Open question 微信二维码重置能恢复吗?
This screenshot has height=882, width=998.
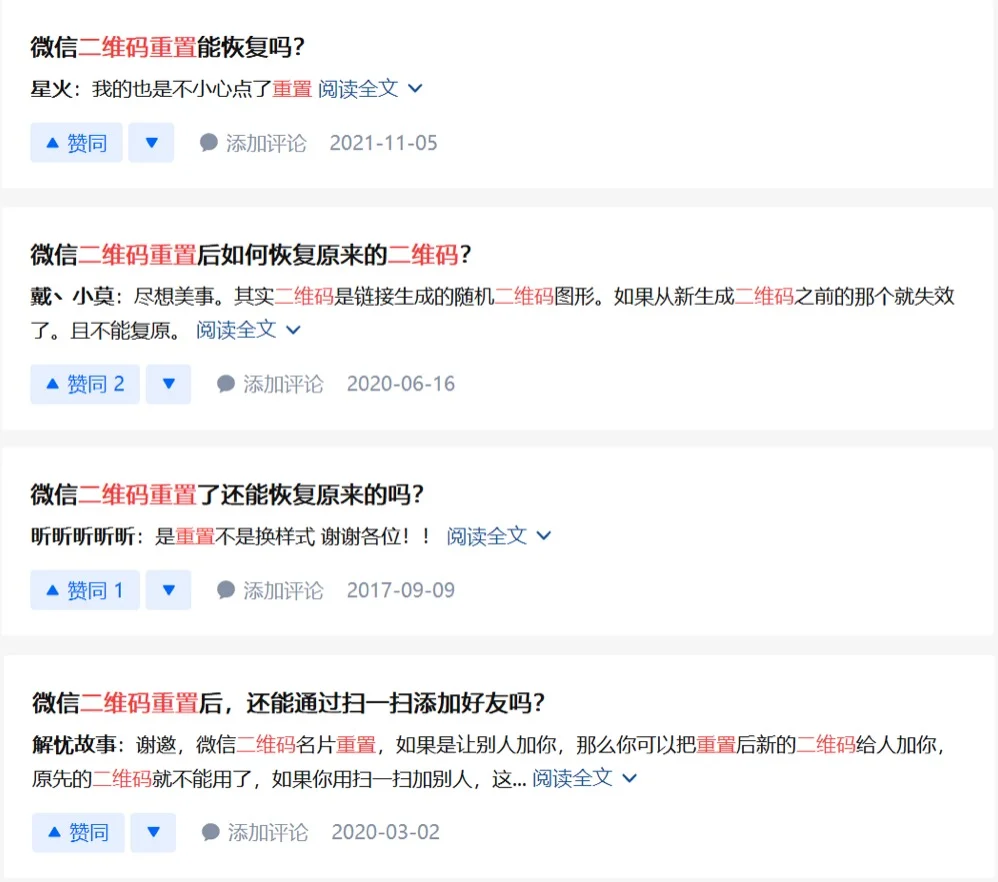coord(167,47)
